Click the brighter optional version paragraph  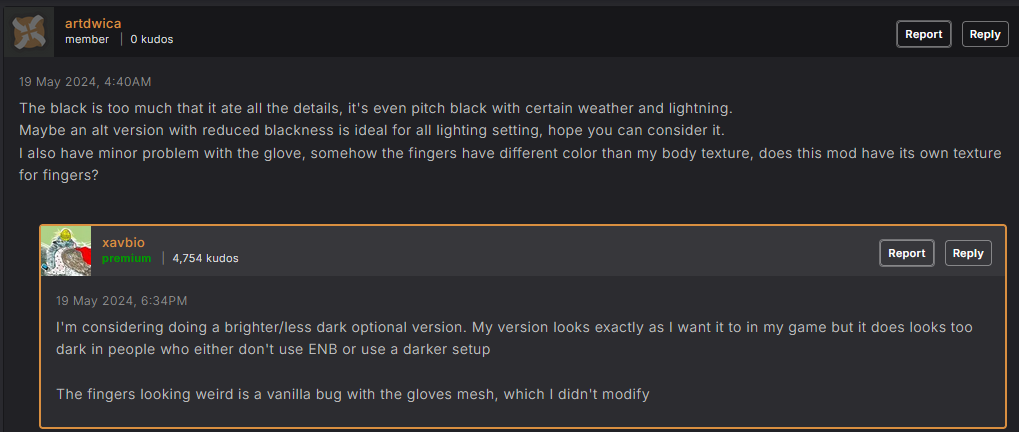[514, 338]
